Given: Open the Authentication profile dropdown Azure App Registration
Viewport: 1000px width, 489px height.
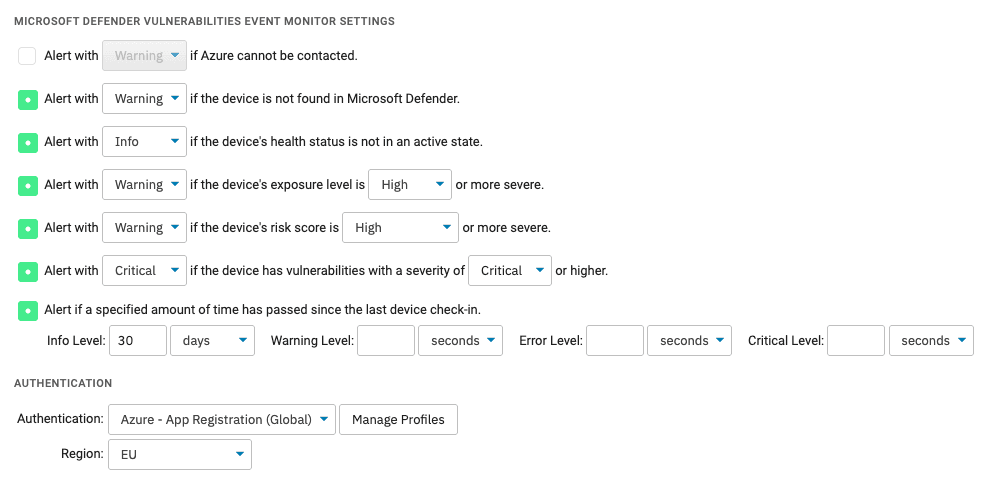Looking at the screenshot, I should point(222,420).
